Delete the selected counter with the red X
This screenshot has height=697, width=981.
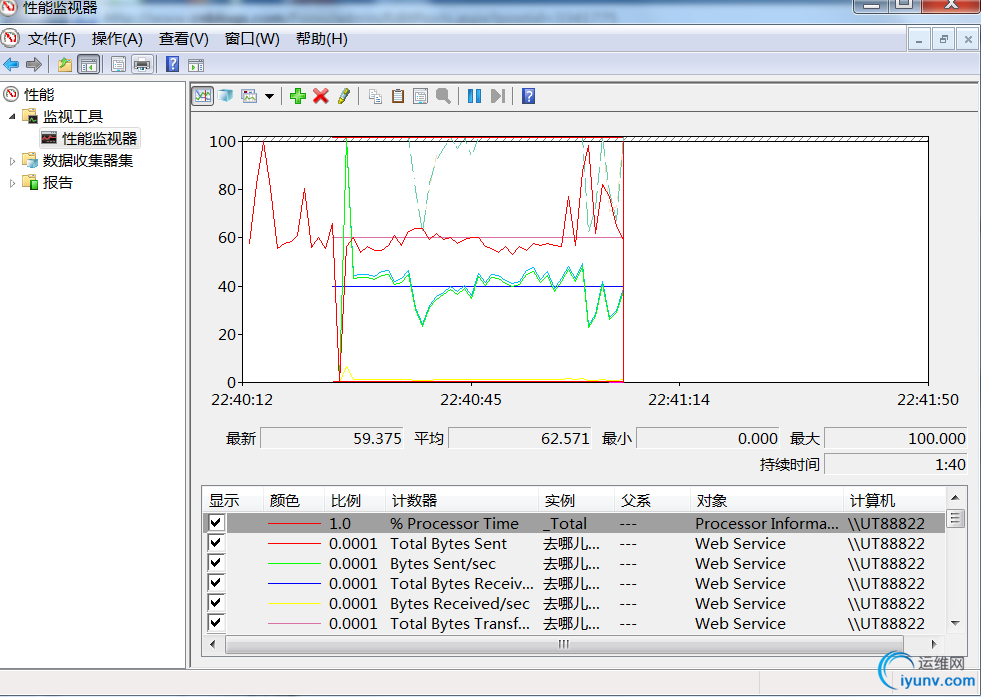[321, 96]
